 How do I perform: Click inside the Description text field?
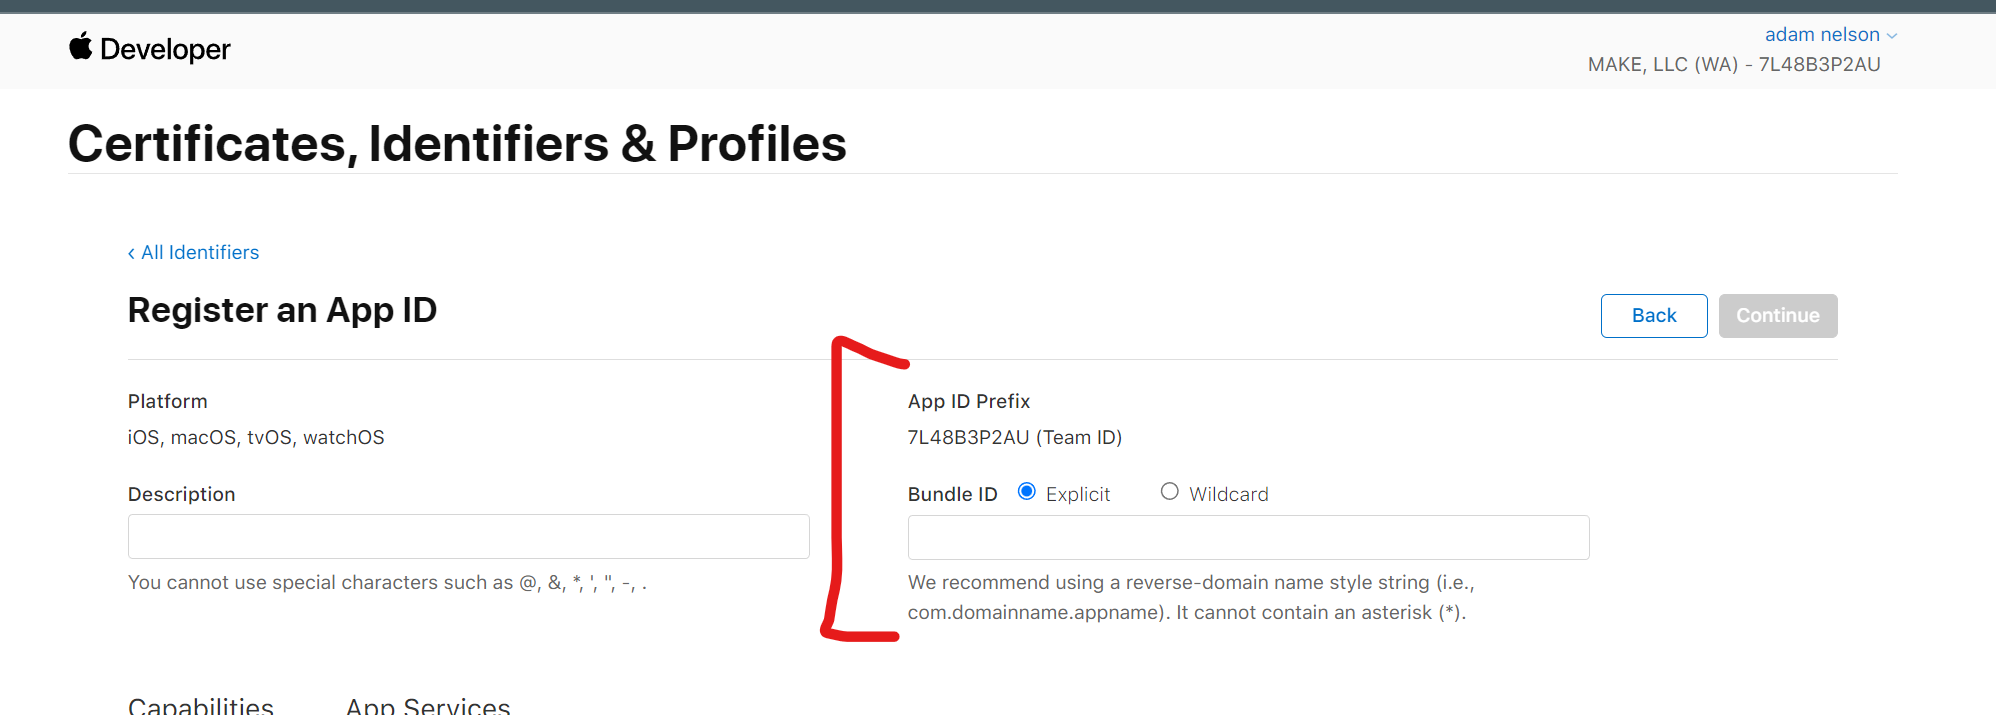pyautogui.click(x=468, y=536)
